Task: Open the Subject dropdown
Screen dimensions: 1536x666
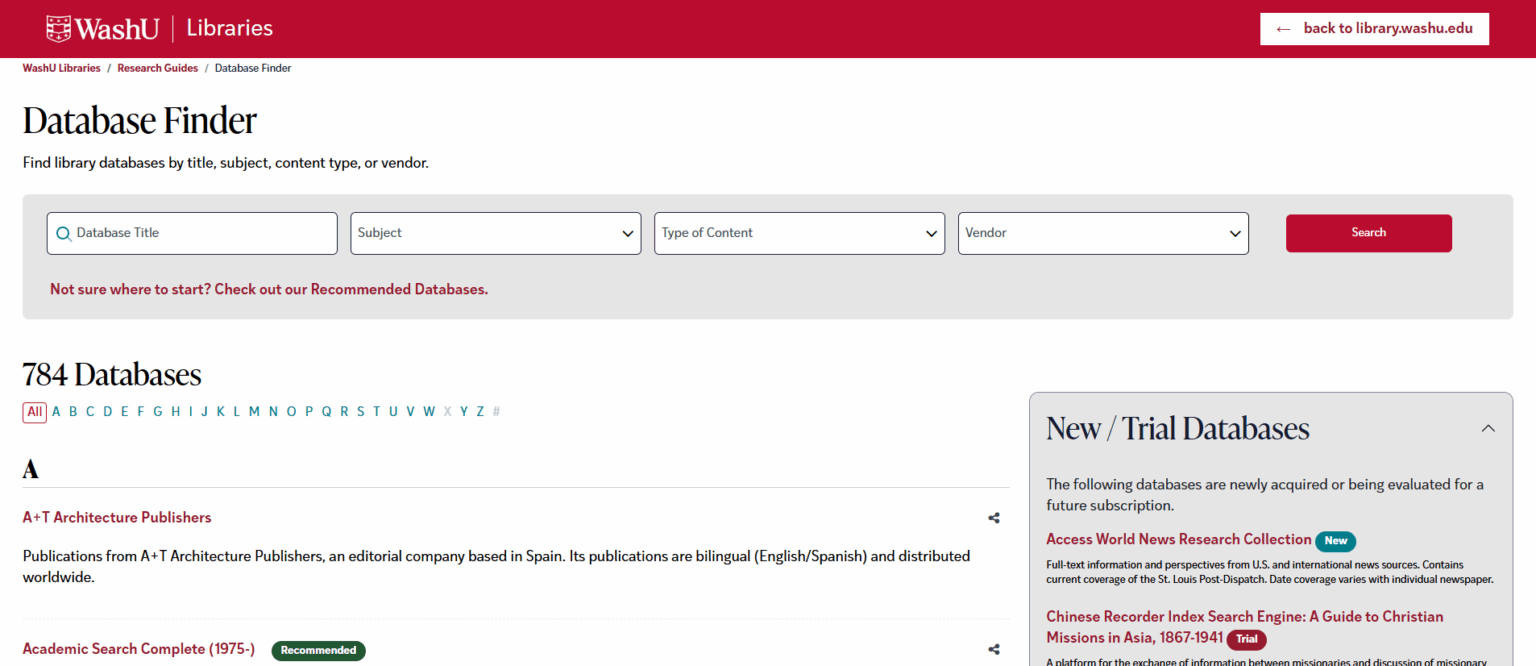Action: [495, 233]
